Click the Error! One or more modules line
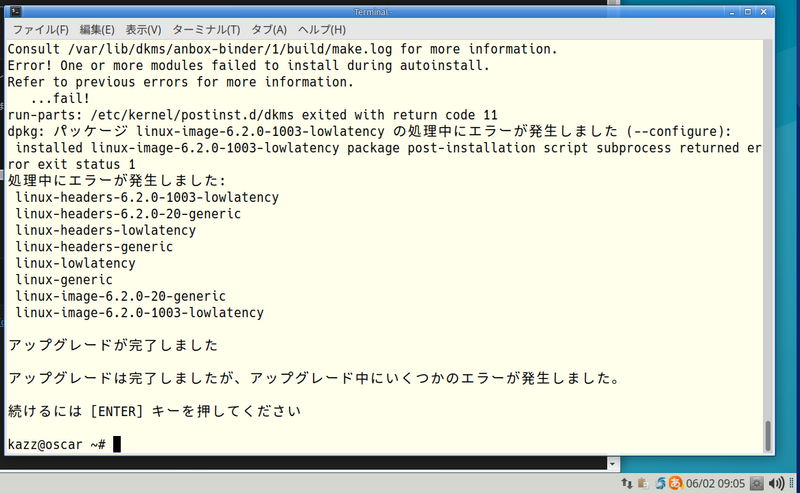Viewport: 800px width, 493px height. 248,65
